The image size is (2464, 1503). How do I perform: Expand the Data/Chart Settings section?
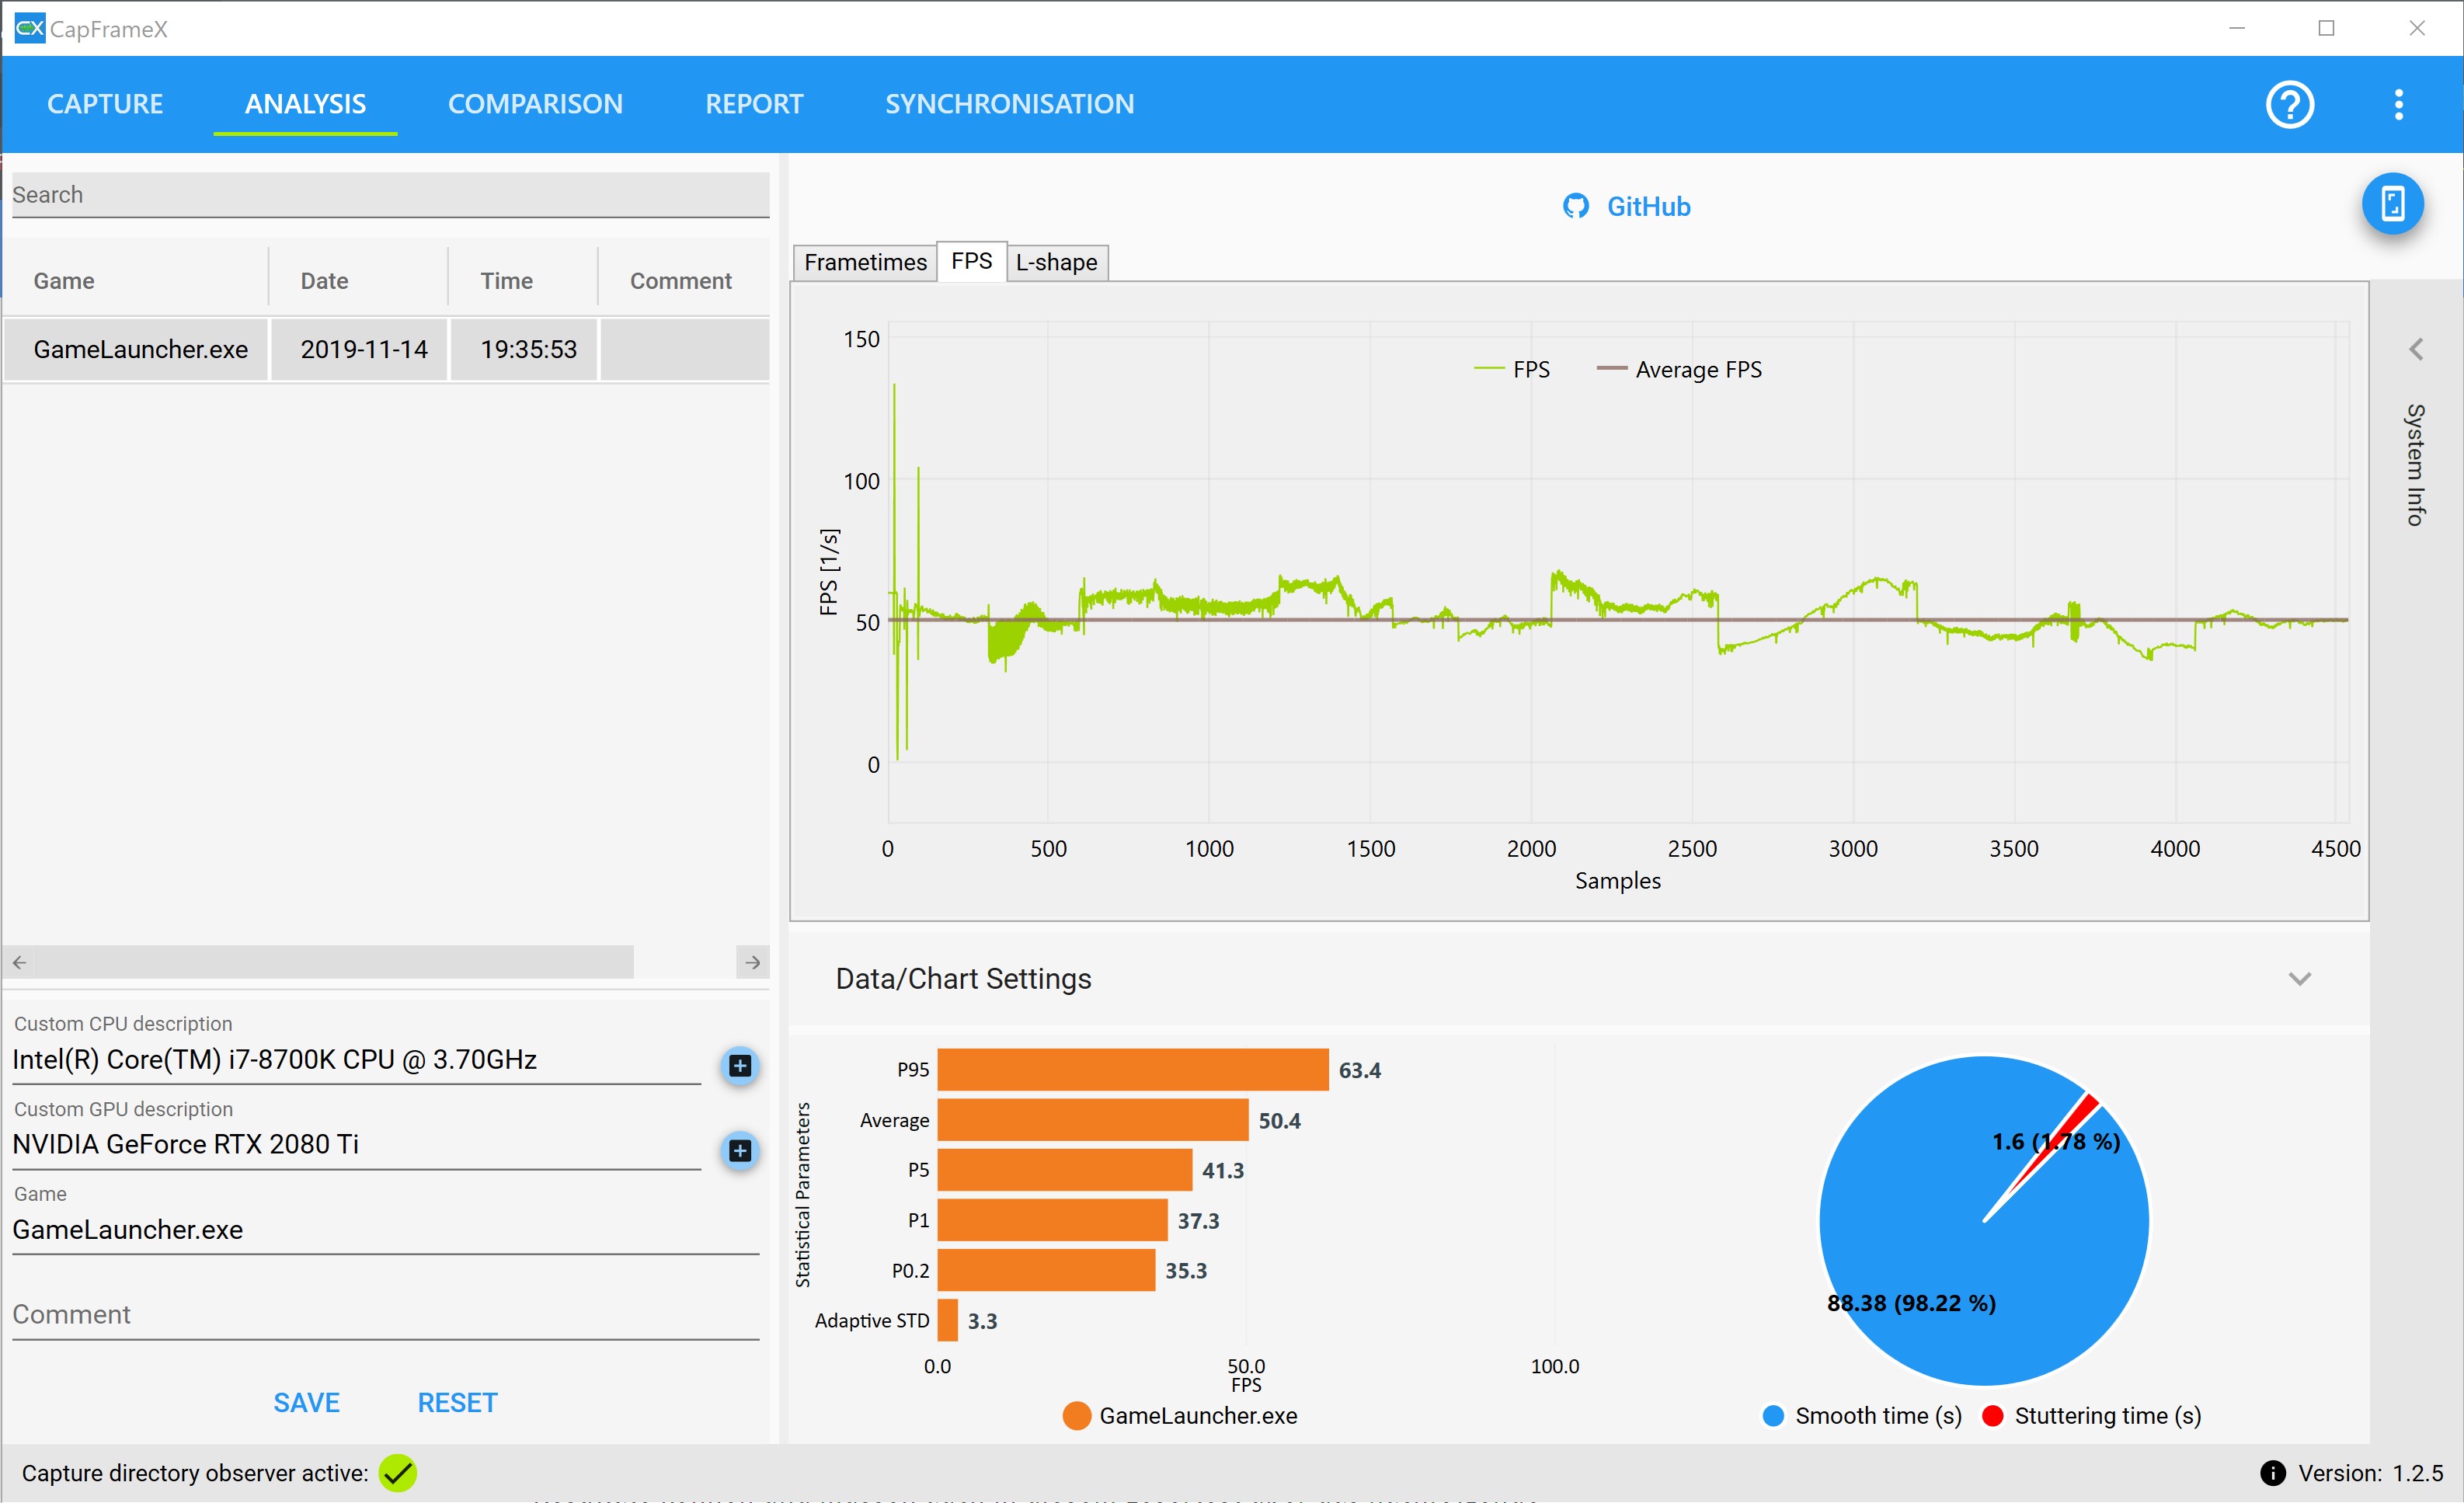coord(2299,978)
